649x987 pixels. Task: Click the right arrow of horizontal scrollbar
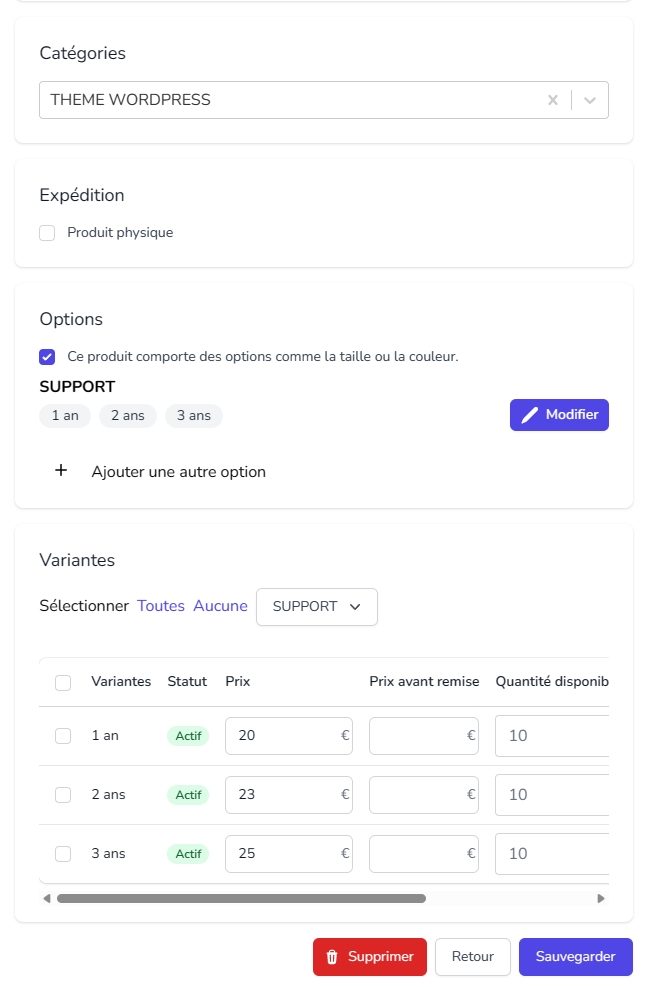coord(601,898)
